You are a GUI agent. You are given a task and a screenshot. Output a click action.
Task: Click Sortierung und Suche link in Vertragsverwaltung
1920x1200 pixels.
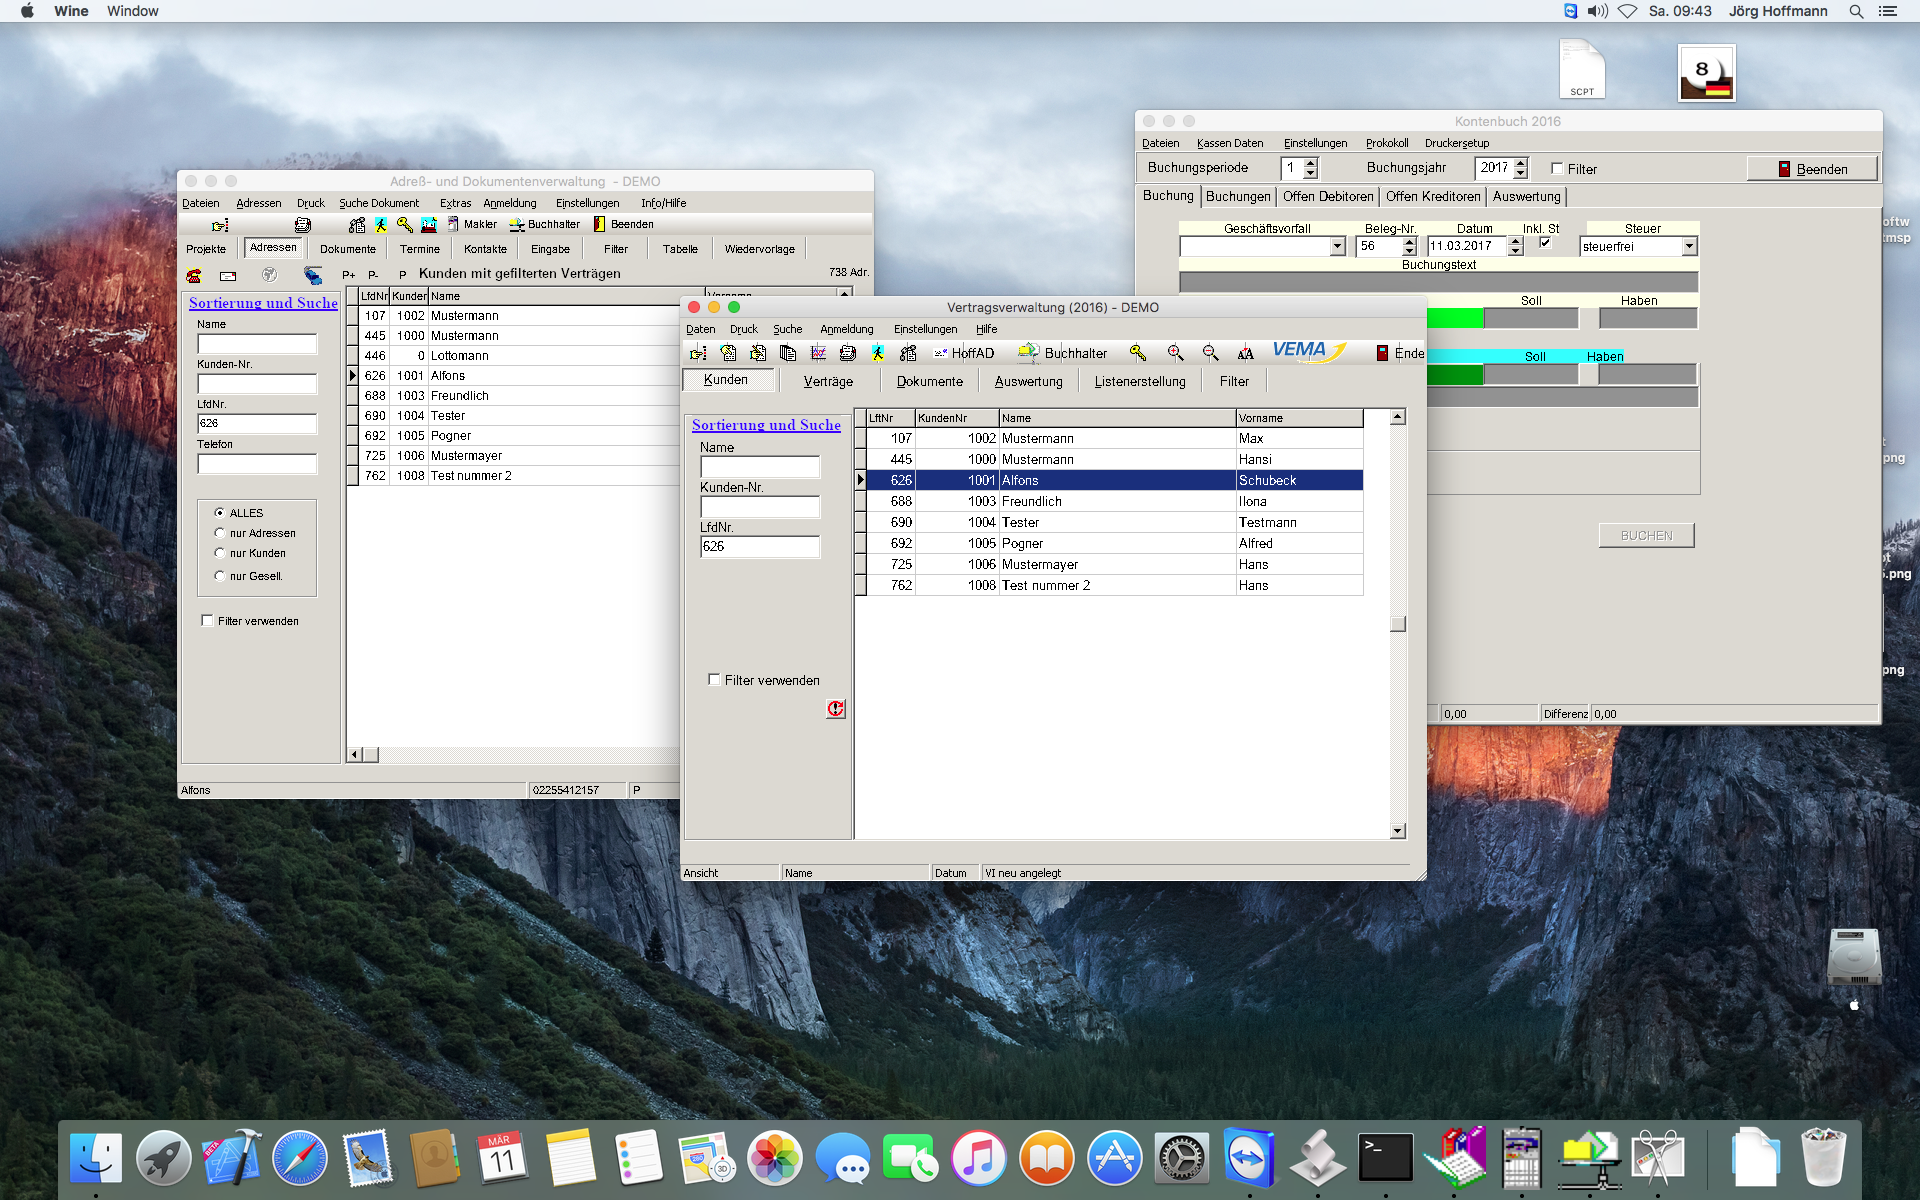point(766,425)
